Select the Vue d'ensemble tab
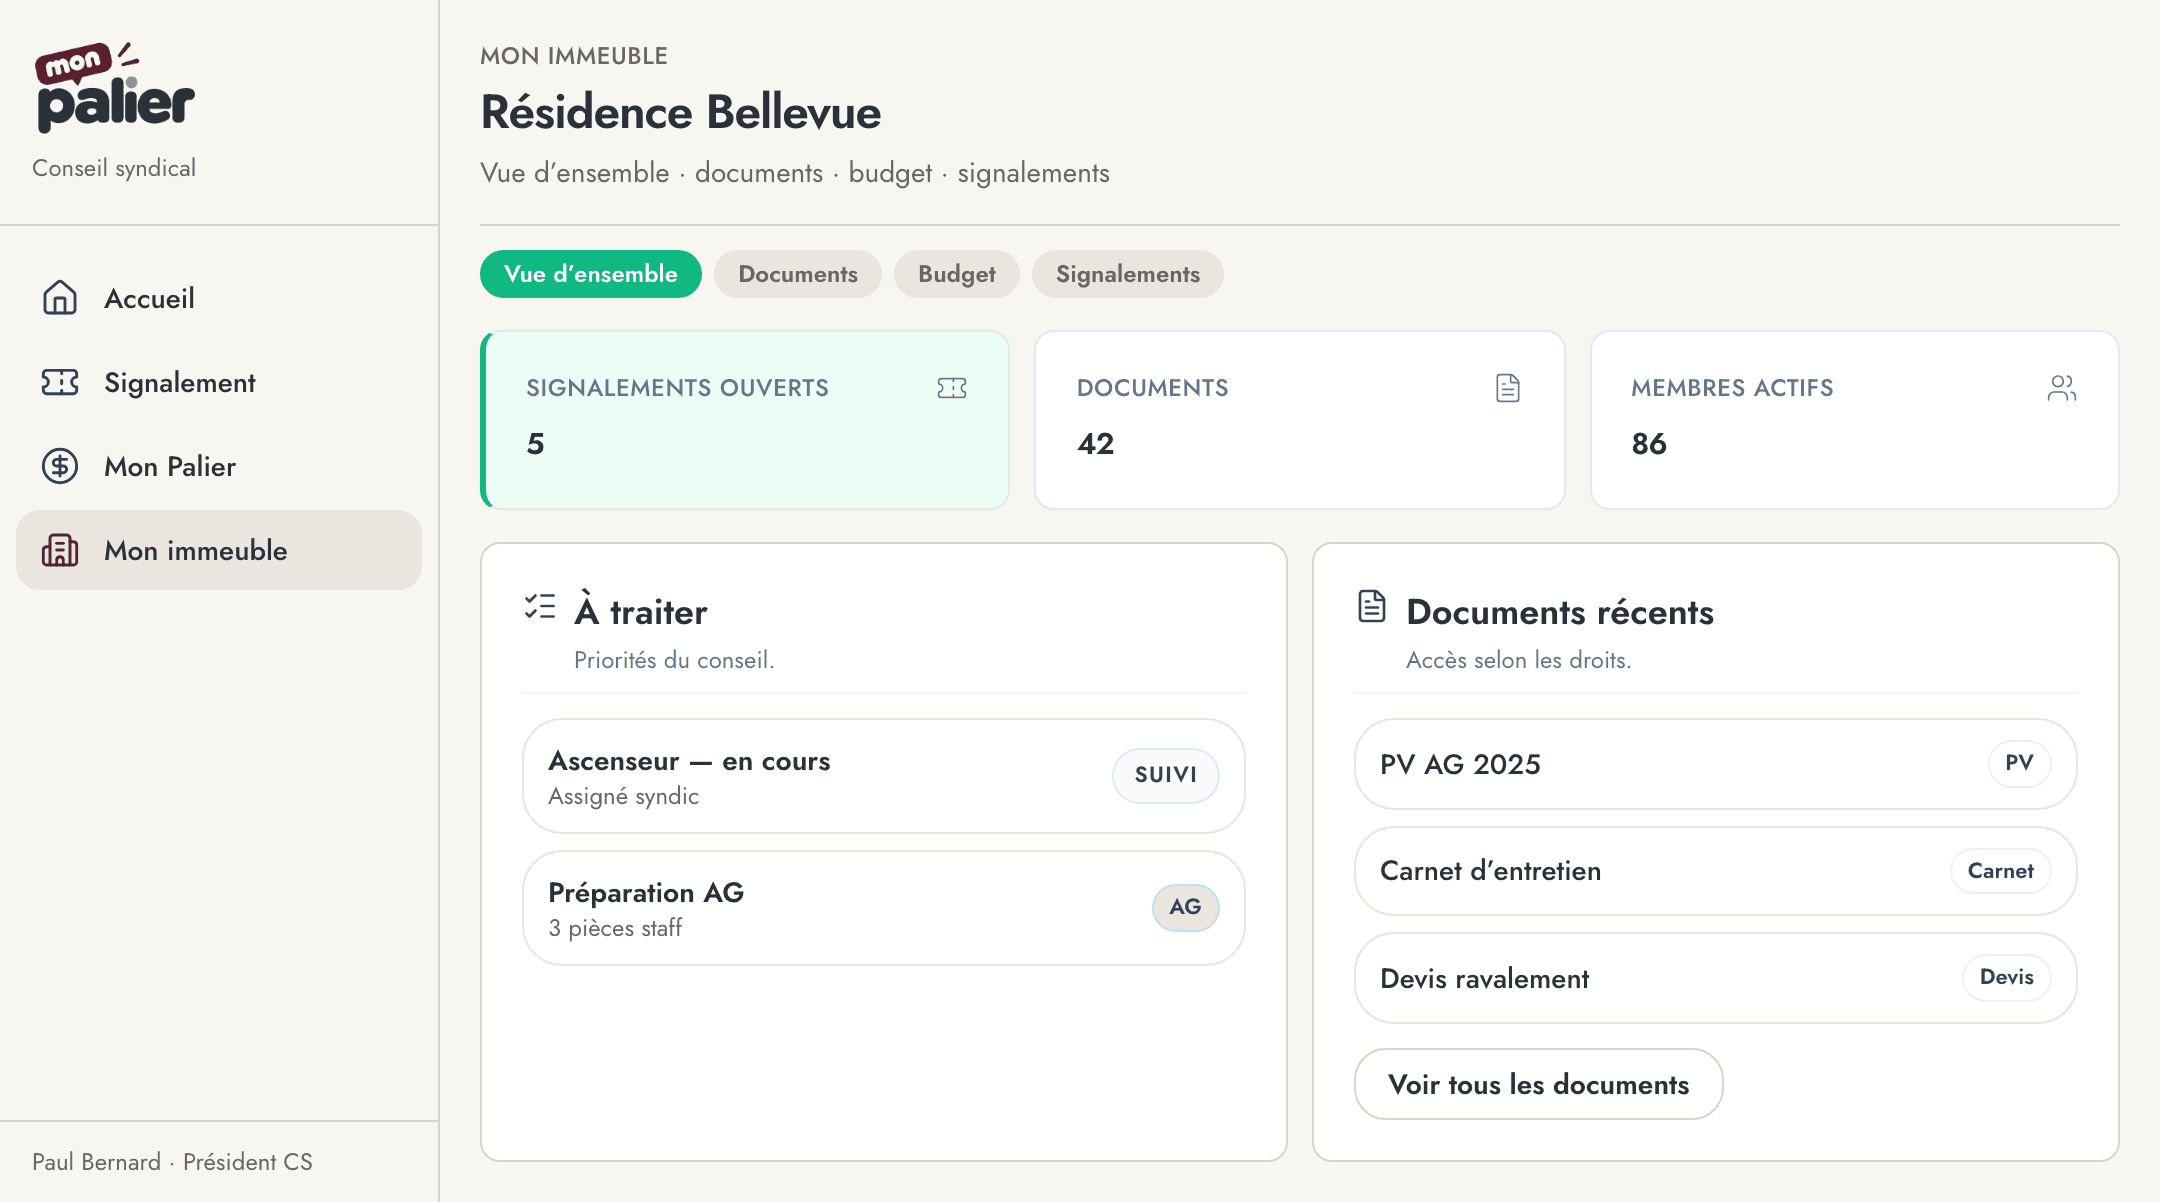This screenshot has width=2160, height=1202. (591, 274)
